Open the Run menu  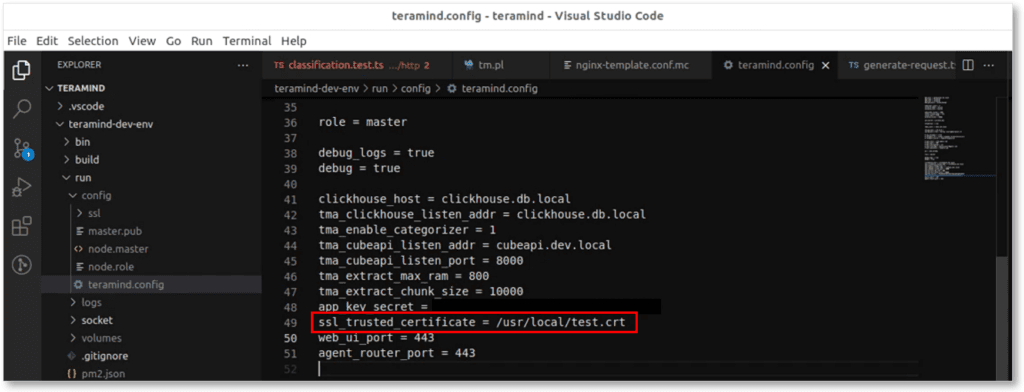[x=202, y=41]
